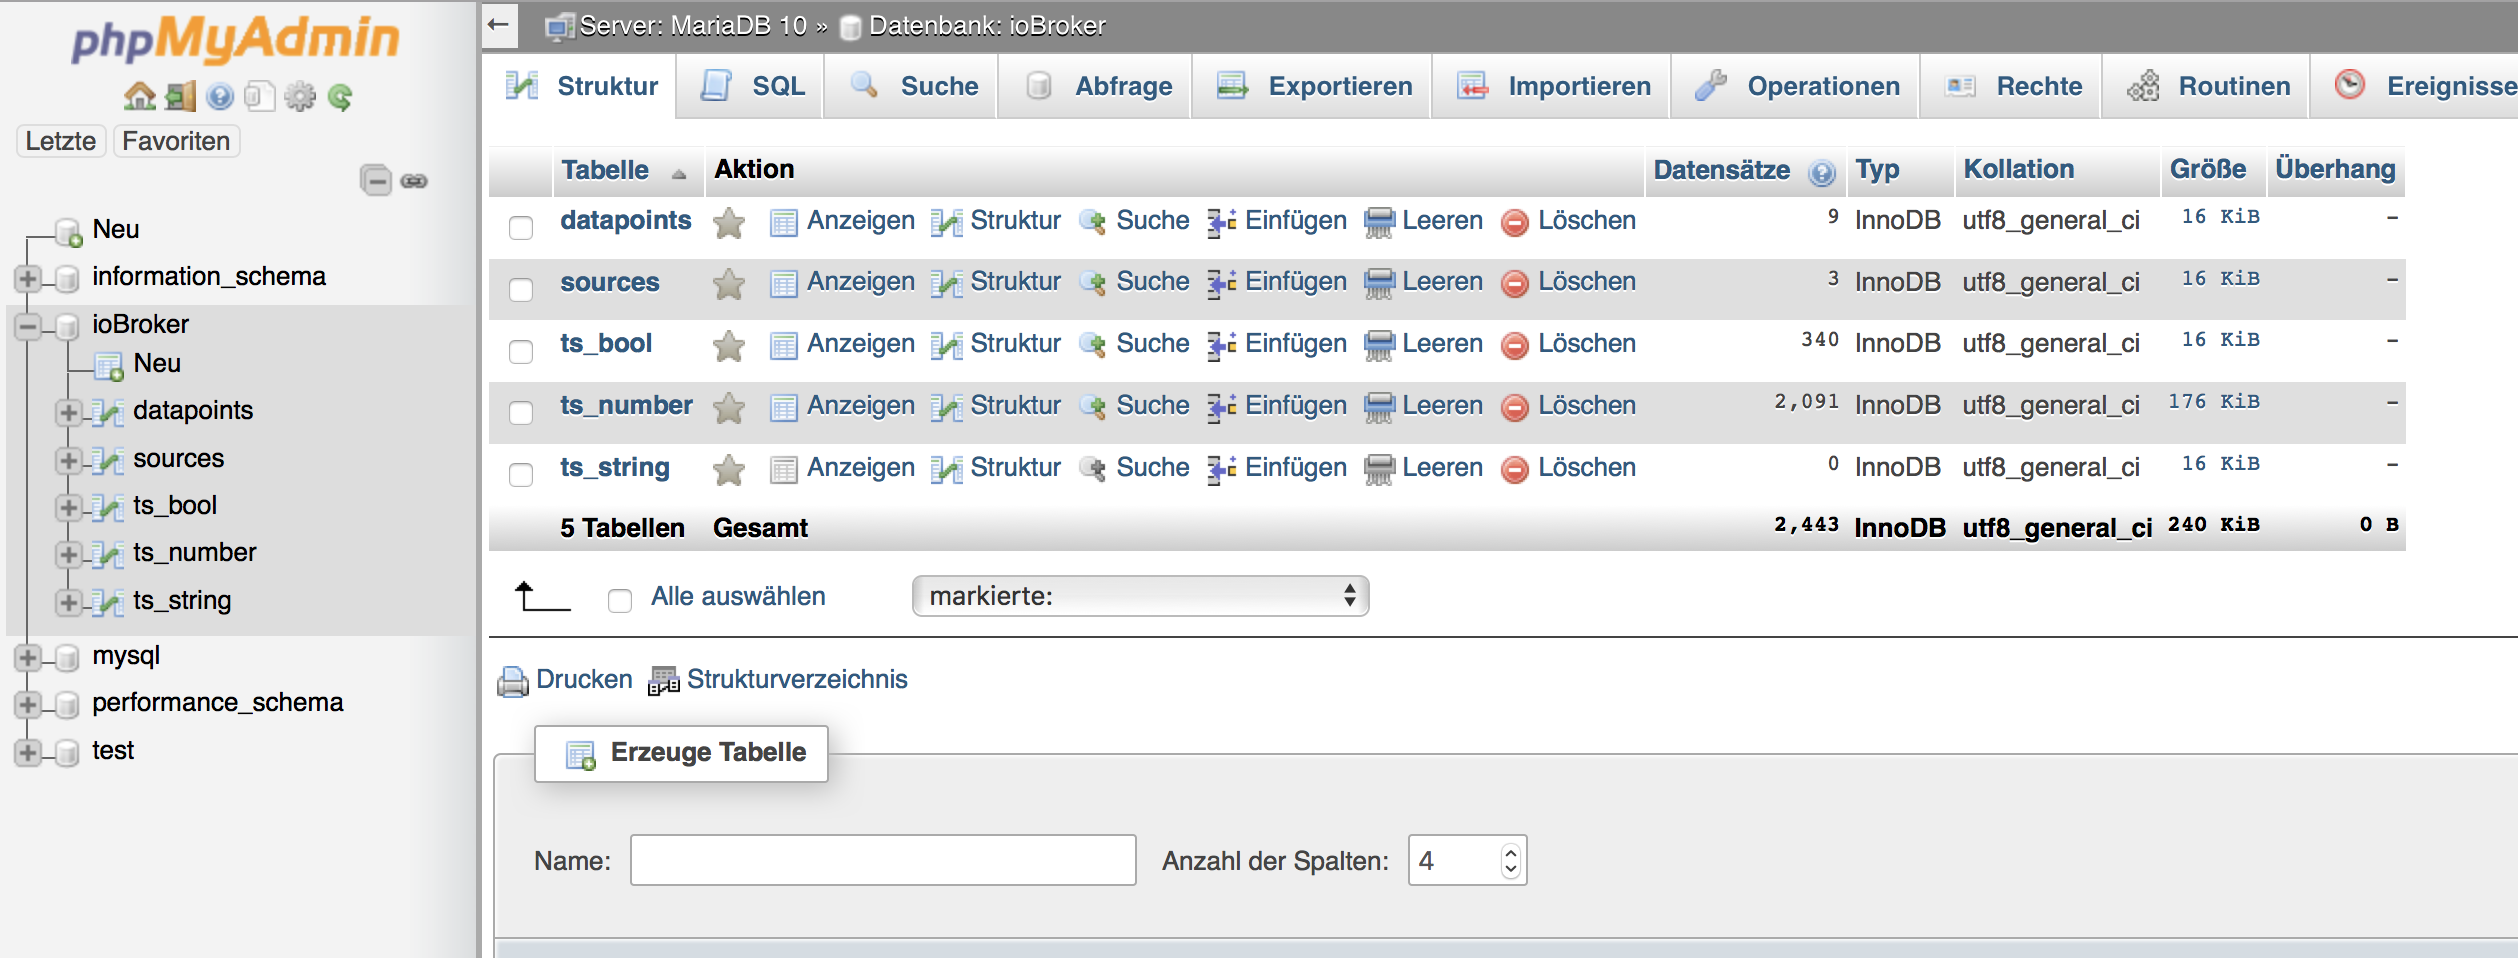2518x958 pixels.
Task: Expand information_schema database node
Action: click(x=28, y=278)
